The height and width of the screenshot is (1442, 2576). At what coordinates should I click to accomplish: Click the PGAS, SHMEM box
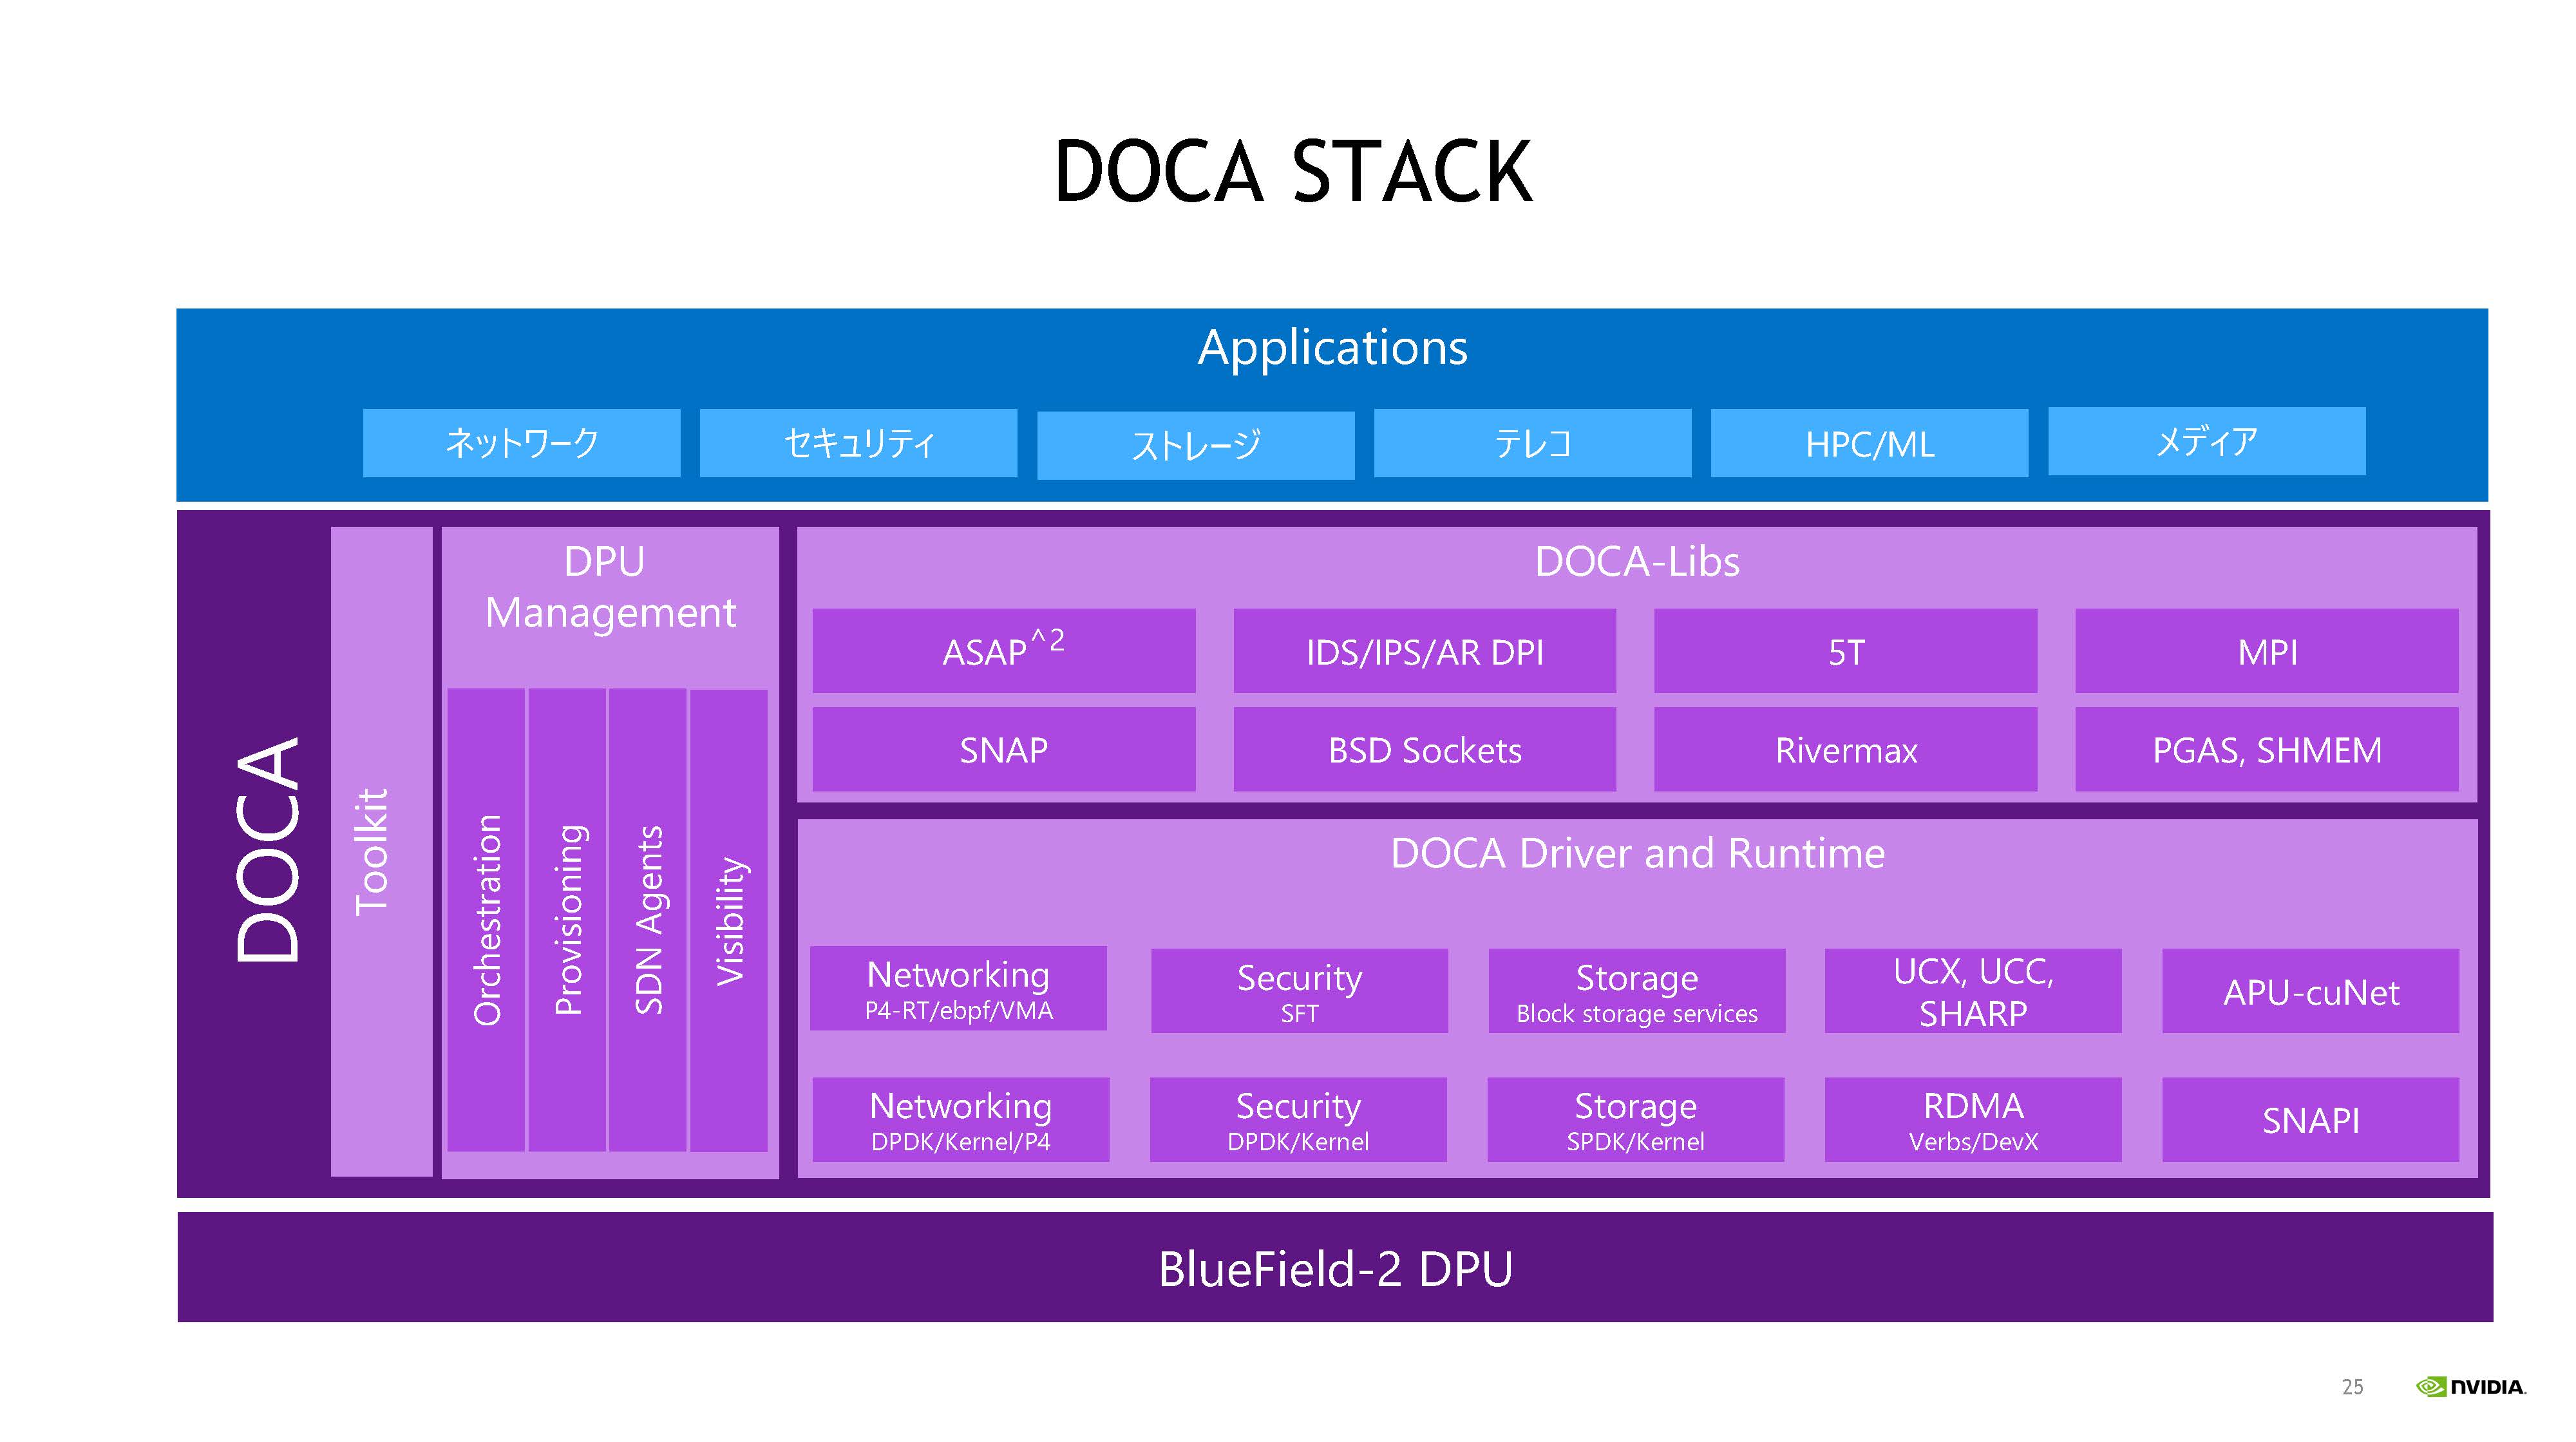click(x=2267, y=750)
